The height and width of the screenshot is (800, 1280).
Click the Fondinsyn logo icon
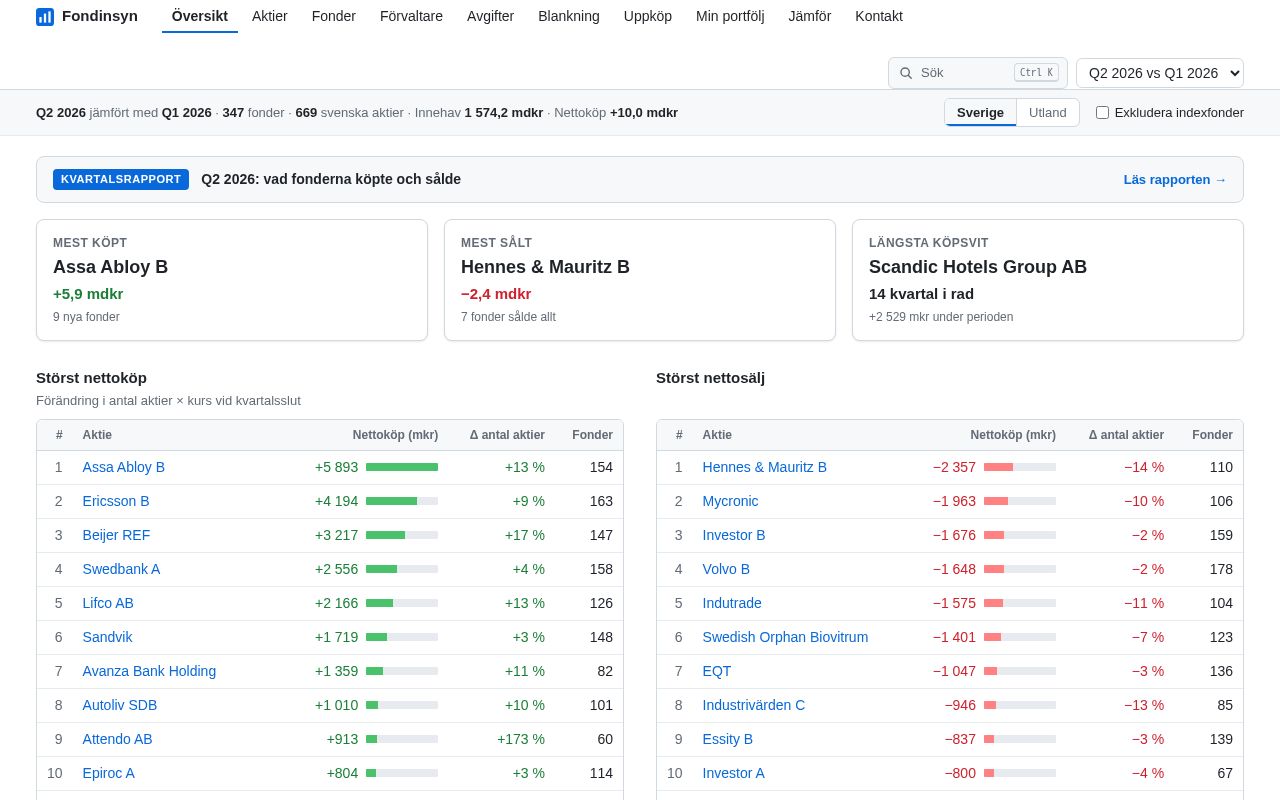pos(45,16)
